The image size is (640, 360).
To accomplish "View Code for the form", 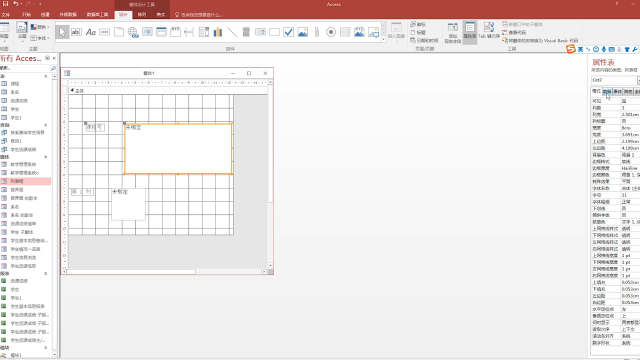I will pos(514,32).
